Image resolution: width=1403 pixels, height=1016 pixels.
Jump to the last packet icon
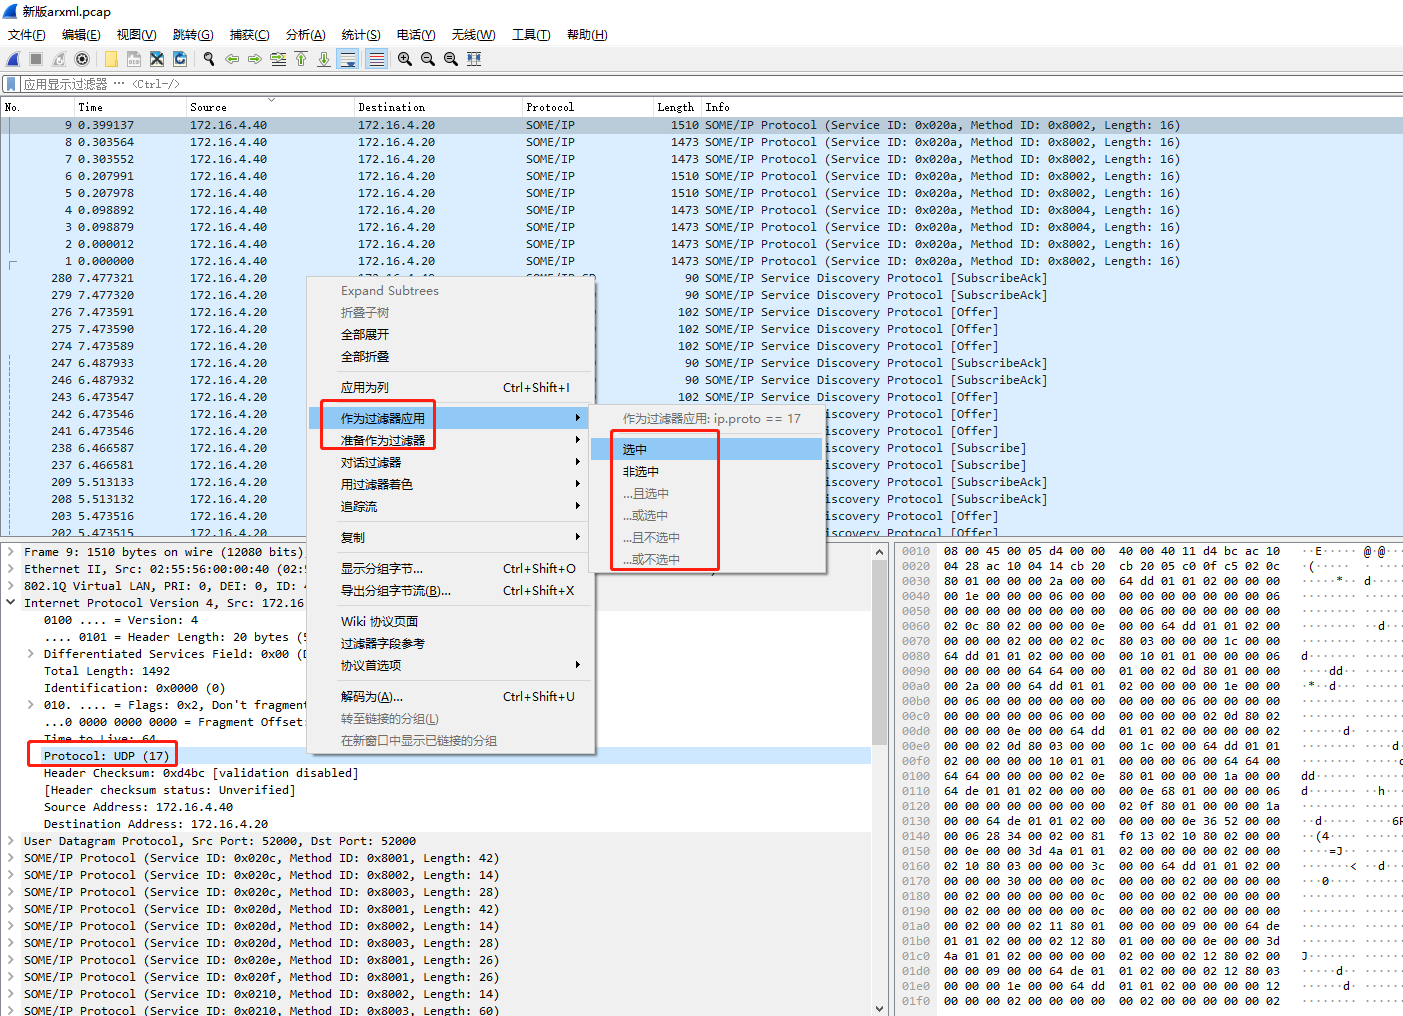click(x=324, y=59)
